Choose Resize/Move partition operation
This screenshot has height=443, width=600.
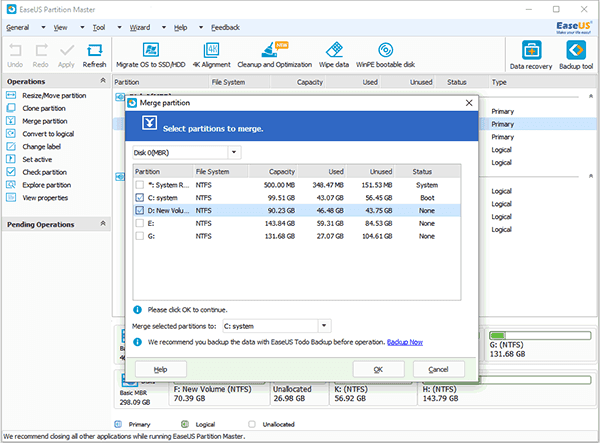click(x=54, y=96)
